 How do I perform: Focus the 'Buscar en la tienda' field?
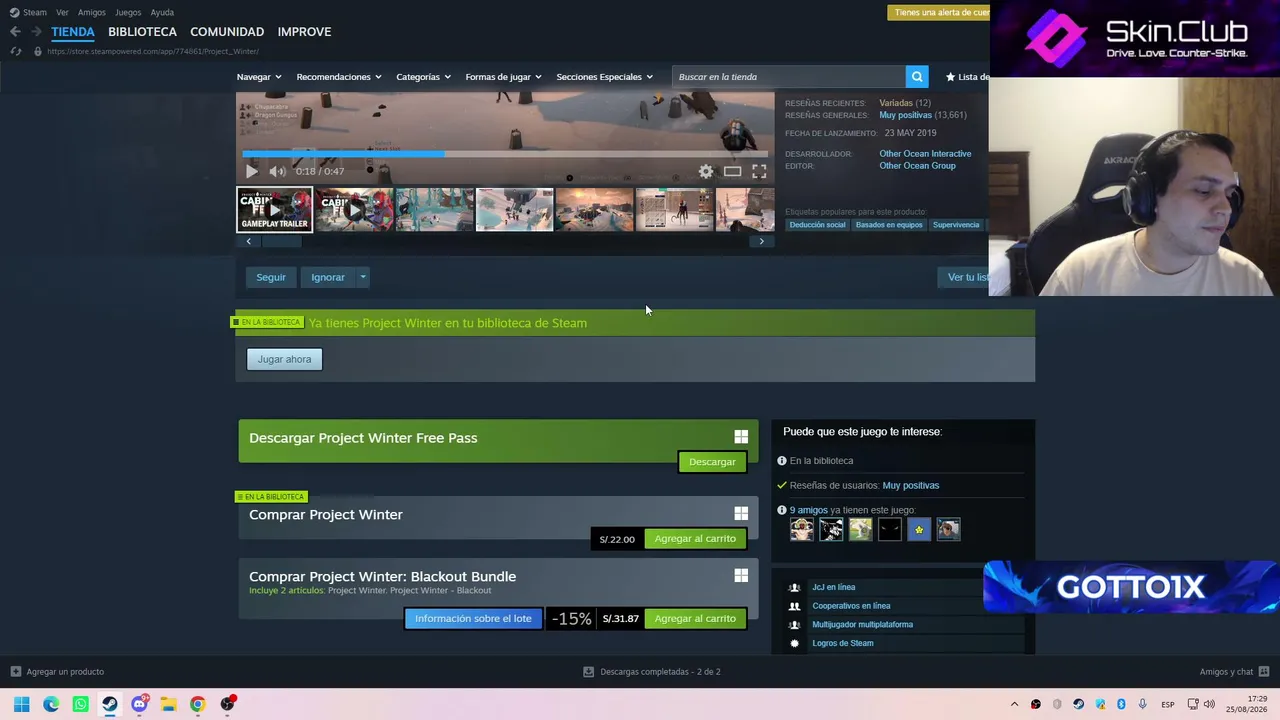[x=789, y=77]
